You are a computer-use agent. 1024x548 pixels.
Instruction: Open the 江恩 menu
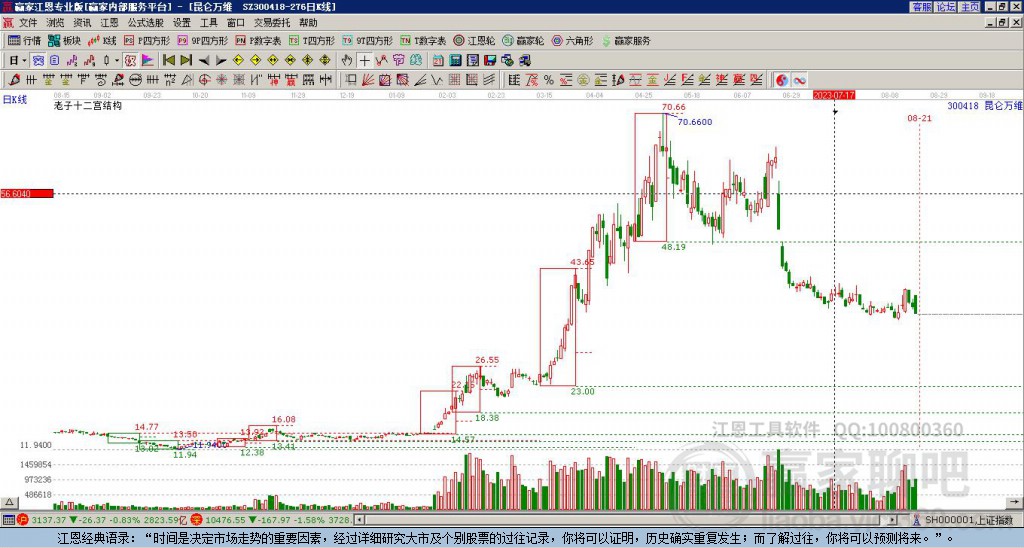pyautogui.click(x=109, y=23)
